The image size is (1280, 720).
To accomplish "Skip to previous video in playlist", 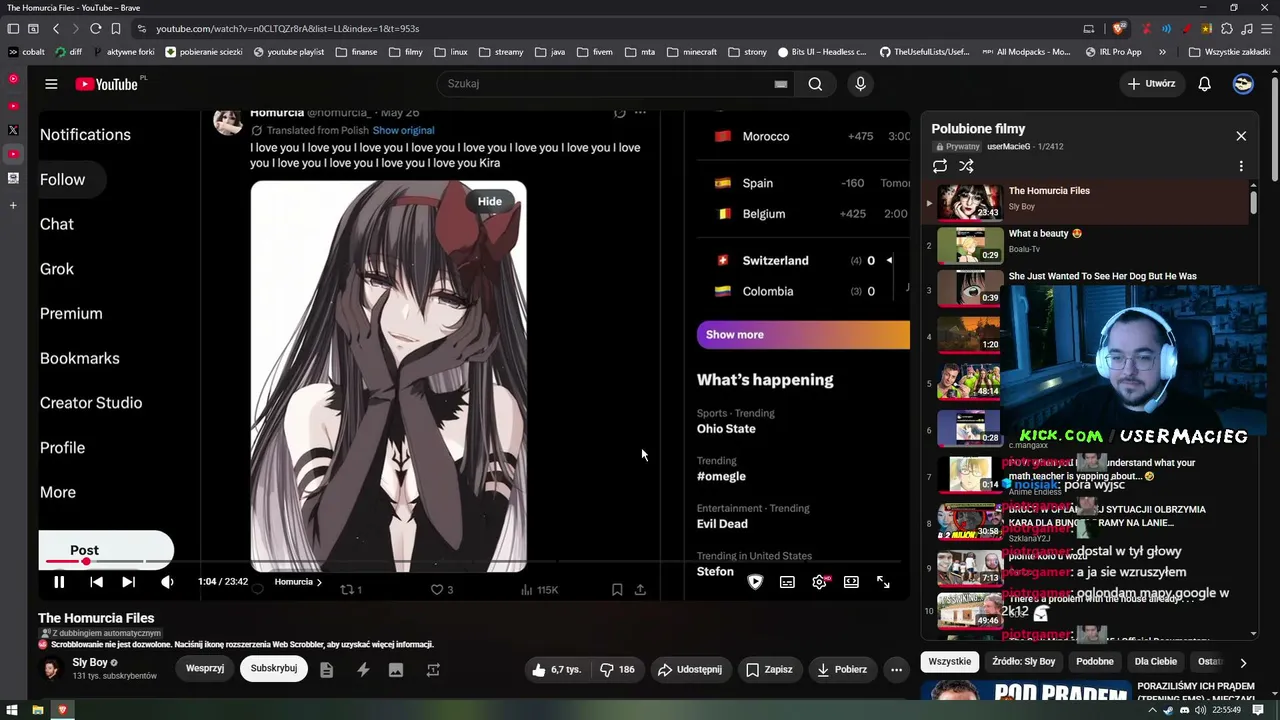I will [x=96, y=582].
